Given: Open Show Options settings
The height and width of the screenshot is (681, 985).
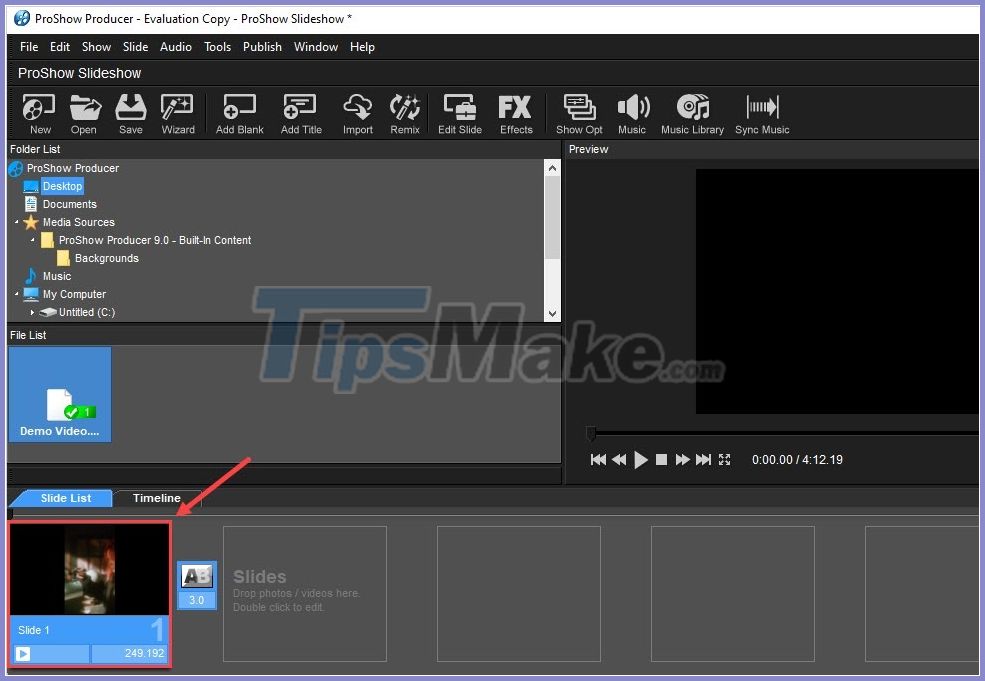Looking at the screenshot, I should (x=579, y=112).
